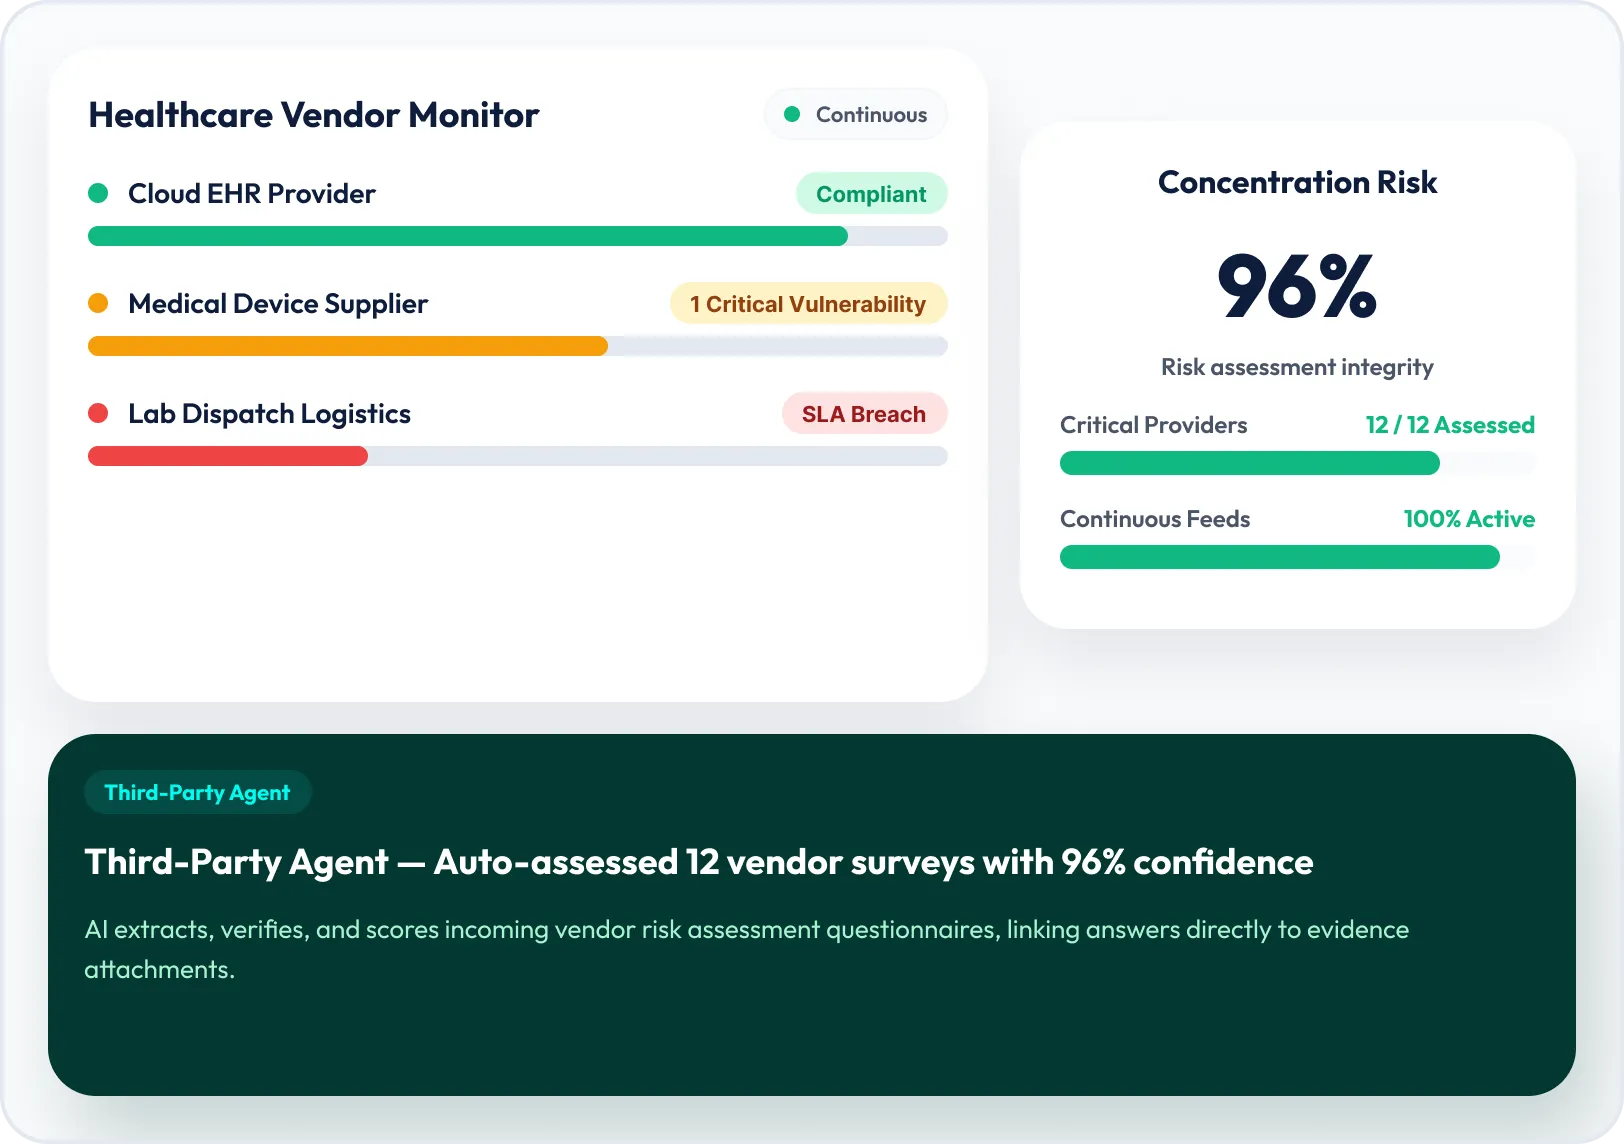
Task: Click the Critical Providers label
Action: [1153, 425]
